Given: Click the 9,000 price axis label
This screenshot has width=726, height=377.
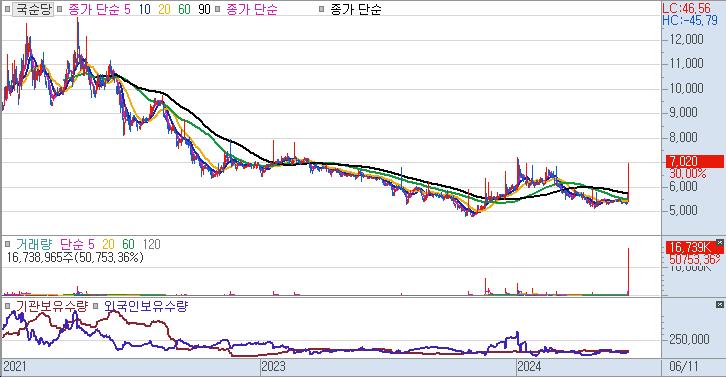Looking at the screenshot, I should tap(683, 113).
